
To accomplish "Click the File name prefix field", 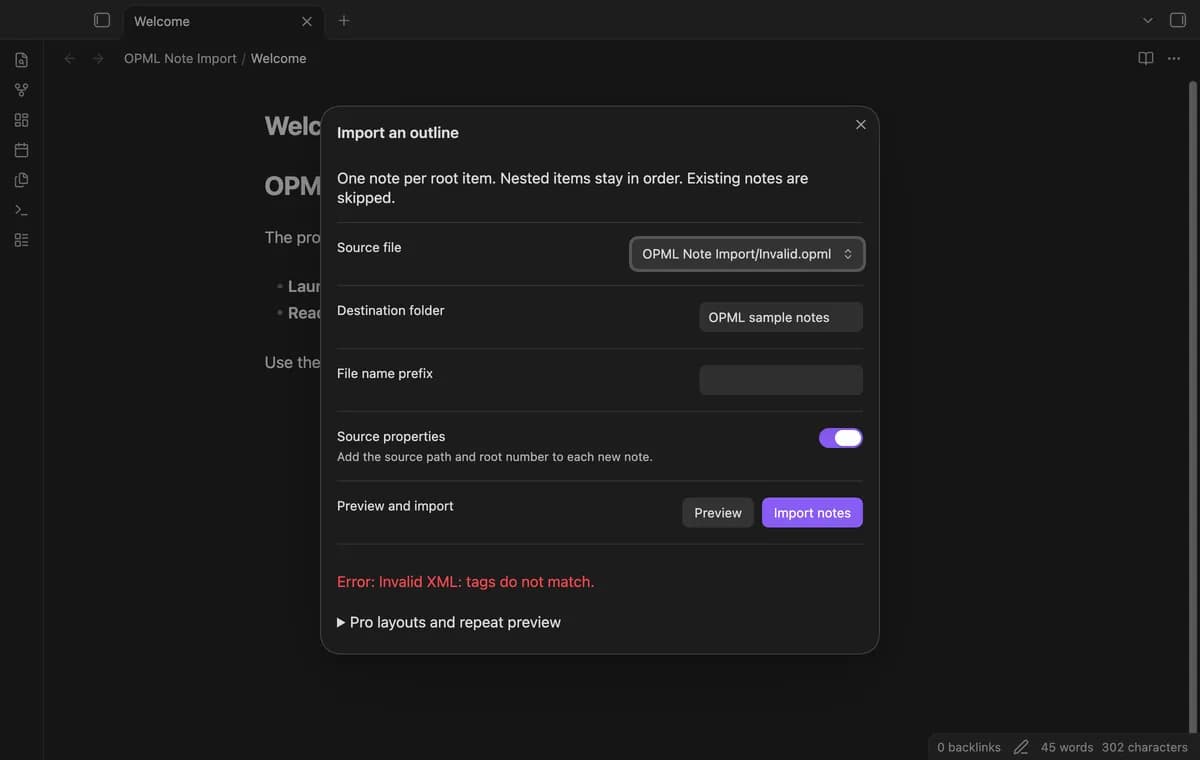I will (x=781, y=380).
